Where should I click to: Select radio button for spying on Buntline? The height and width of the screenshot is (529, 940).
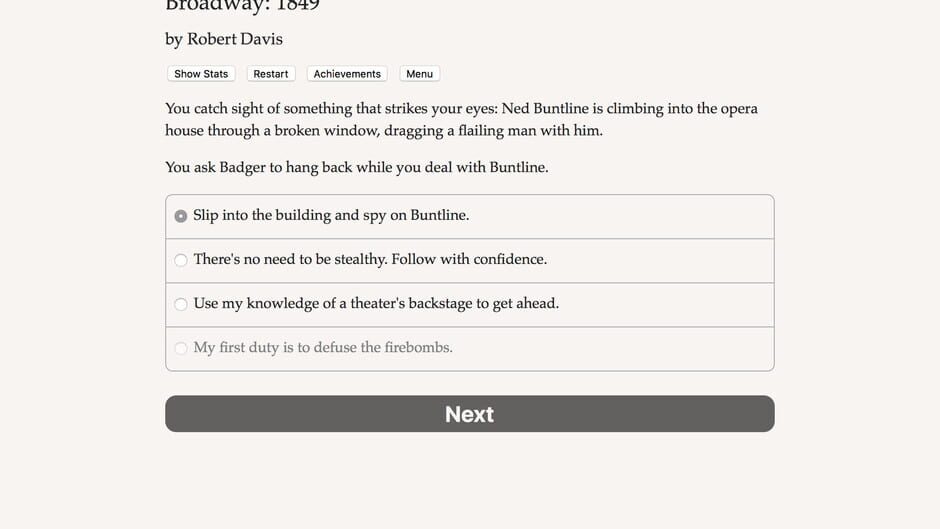181,216
